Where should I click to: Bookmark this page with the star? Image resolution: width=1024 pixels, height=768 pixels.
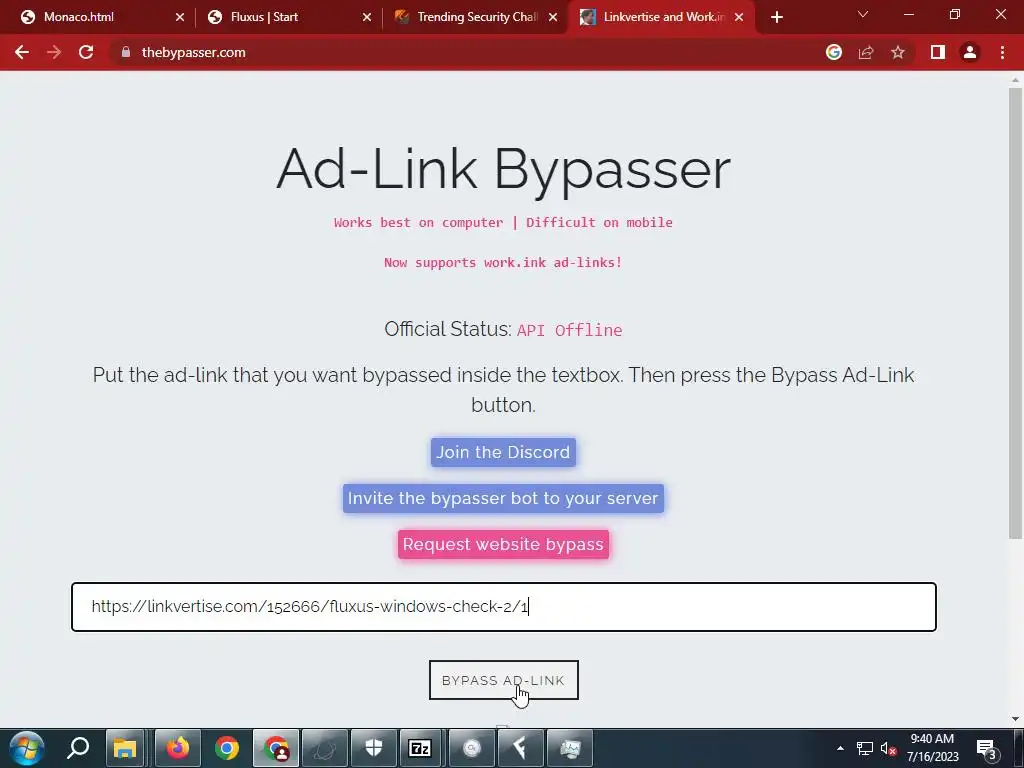click(898, 52)
